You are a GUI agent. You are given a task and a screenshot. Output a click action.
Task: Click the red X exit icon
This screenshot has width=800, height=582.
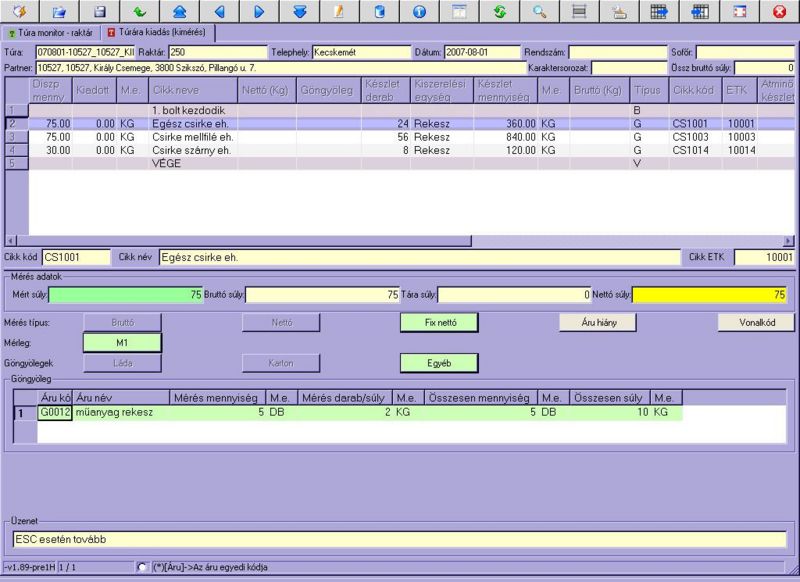coord(779,11)
